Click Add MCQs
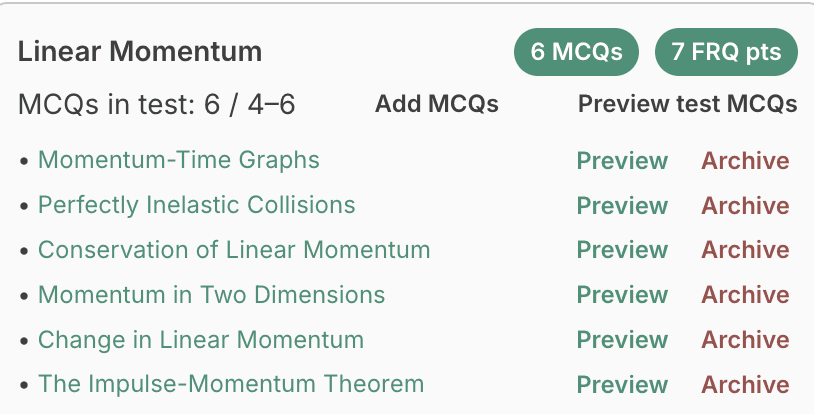Screen dimensions: 814x414 (x=436, y=104)
